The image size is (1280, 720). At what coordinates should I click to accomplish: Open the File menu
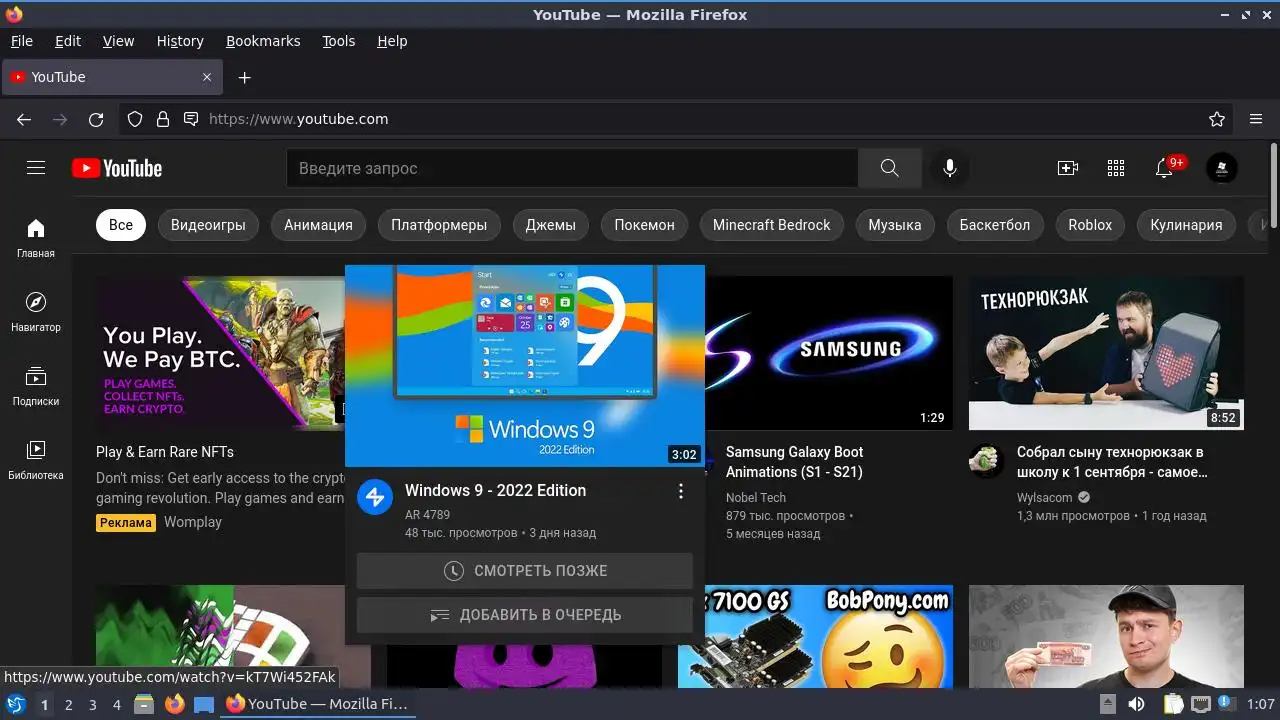pyautogui.click(x=22, y=41)
